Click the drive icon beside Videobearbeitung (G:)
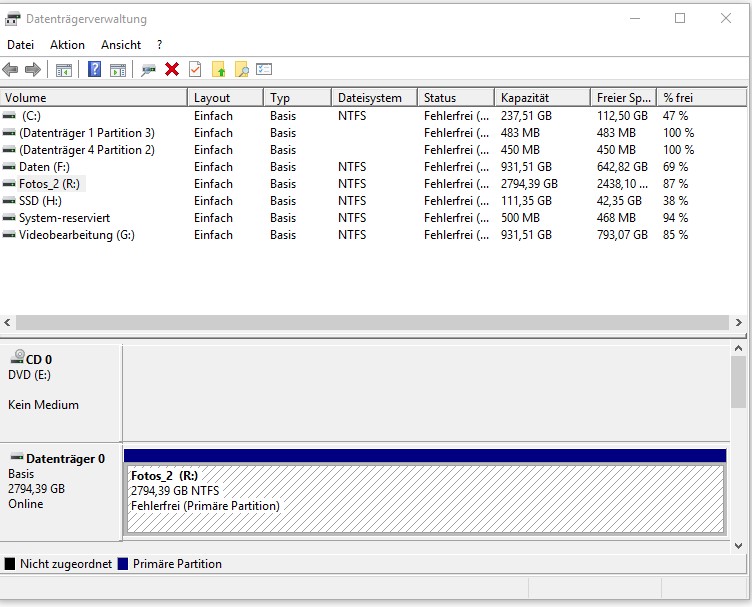This screenshot has height=607, width=752. pyautogui.click(x=9, y=235)
